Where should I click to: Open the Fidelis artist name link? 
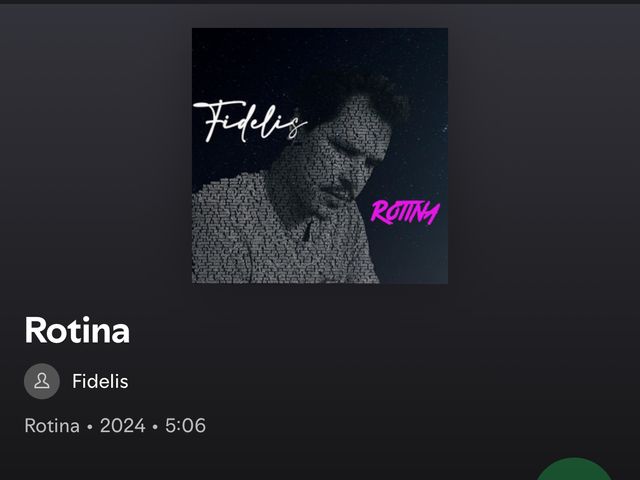click(100, 381)
